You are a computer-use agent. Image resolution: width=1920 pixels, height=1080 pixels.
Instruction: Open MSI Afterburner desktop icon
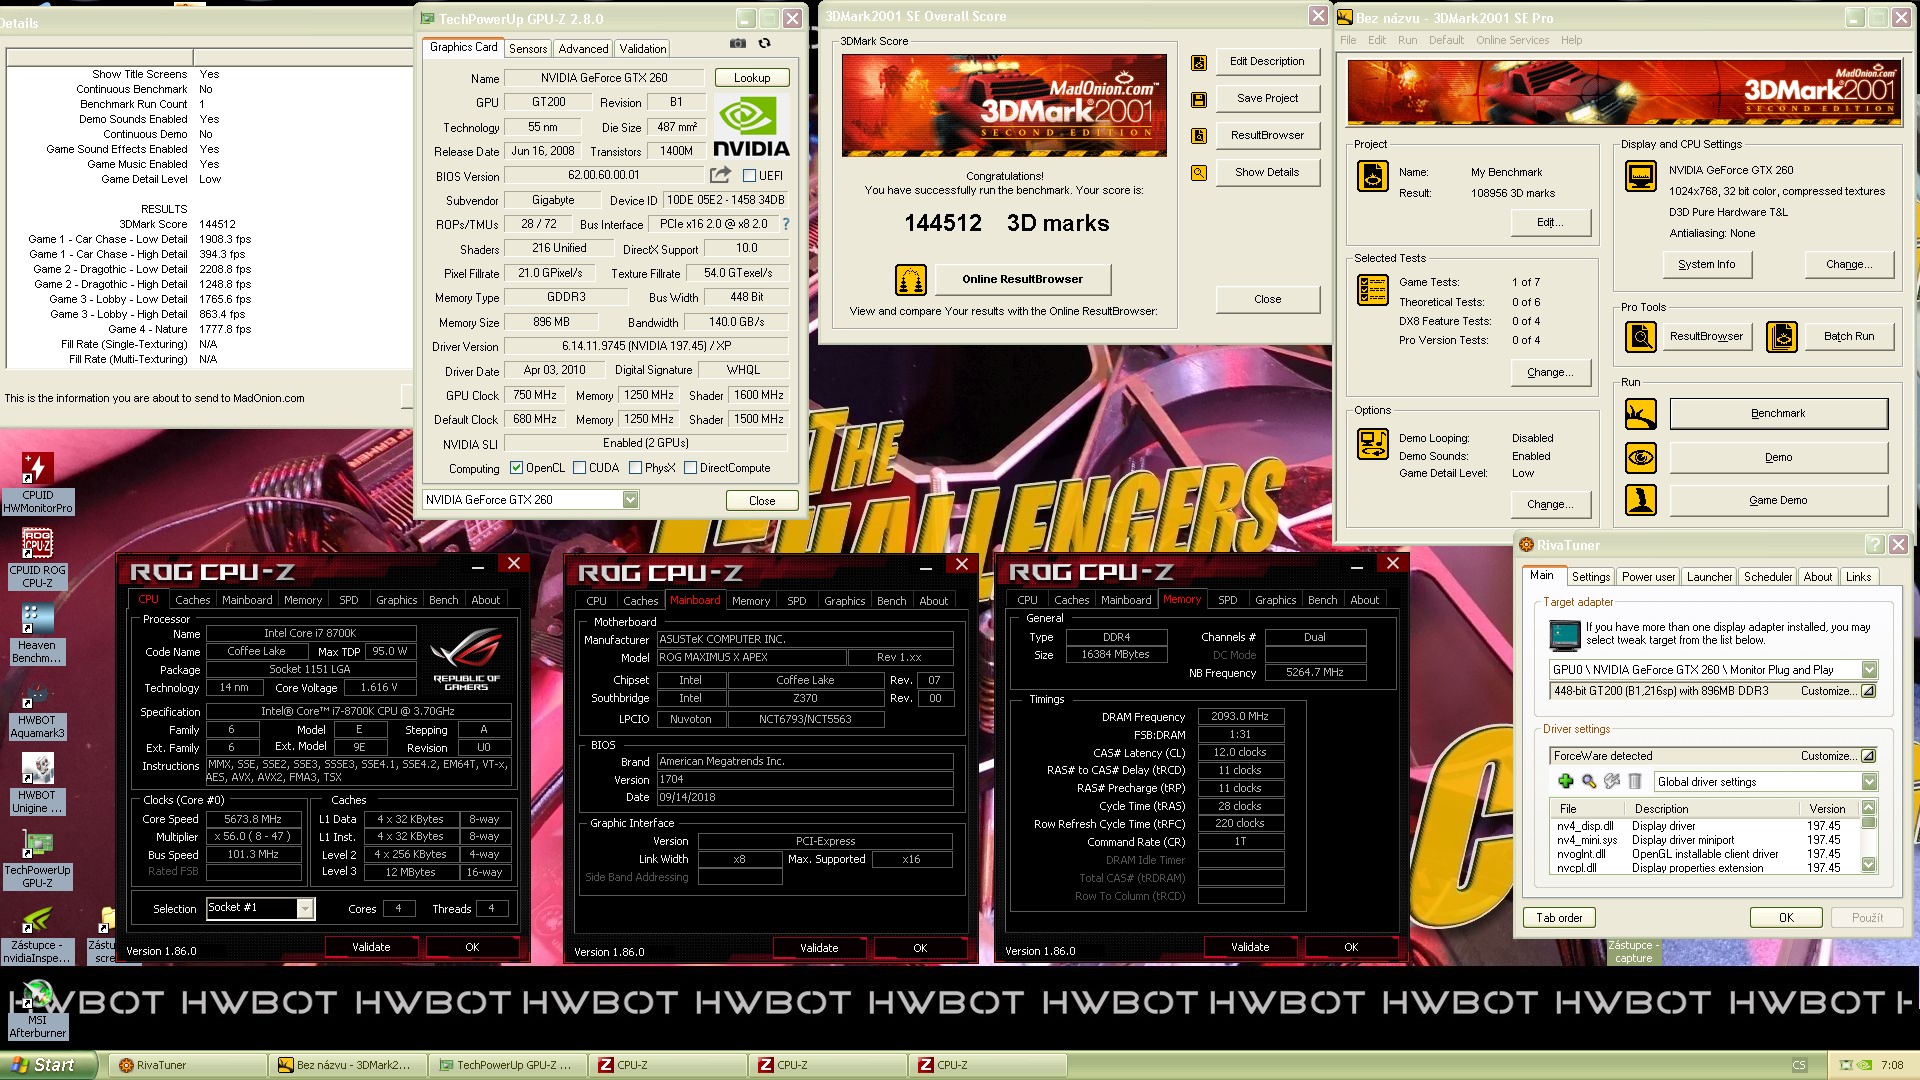point(37,1008)
